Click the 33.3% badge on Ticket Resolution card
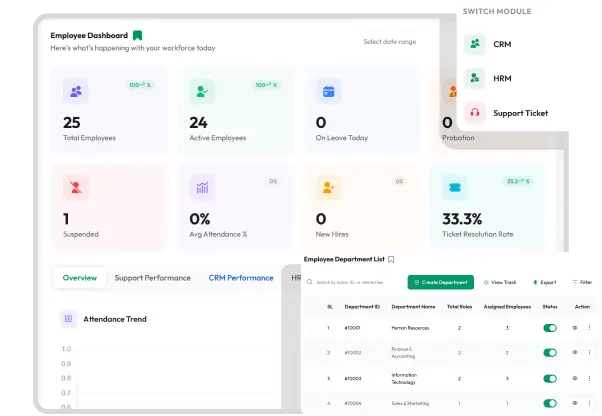602x416 pixels. (518, 181)
